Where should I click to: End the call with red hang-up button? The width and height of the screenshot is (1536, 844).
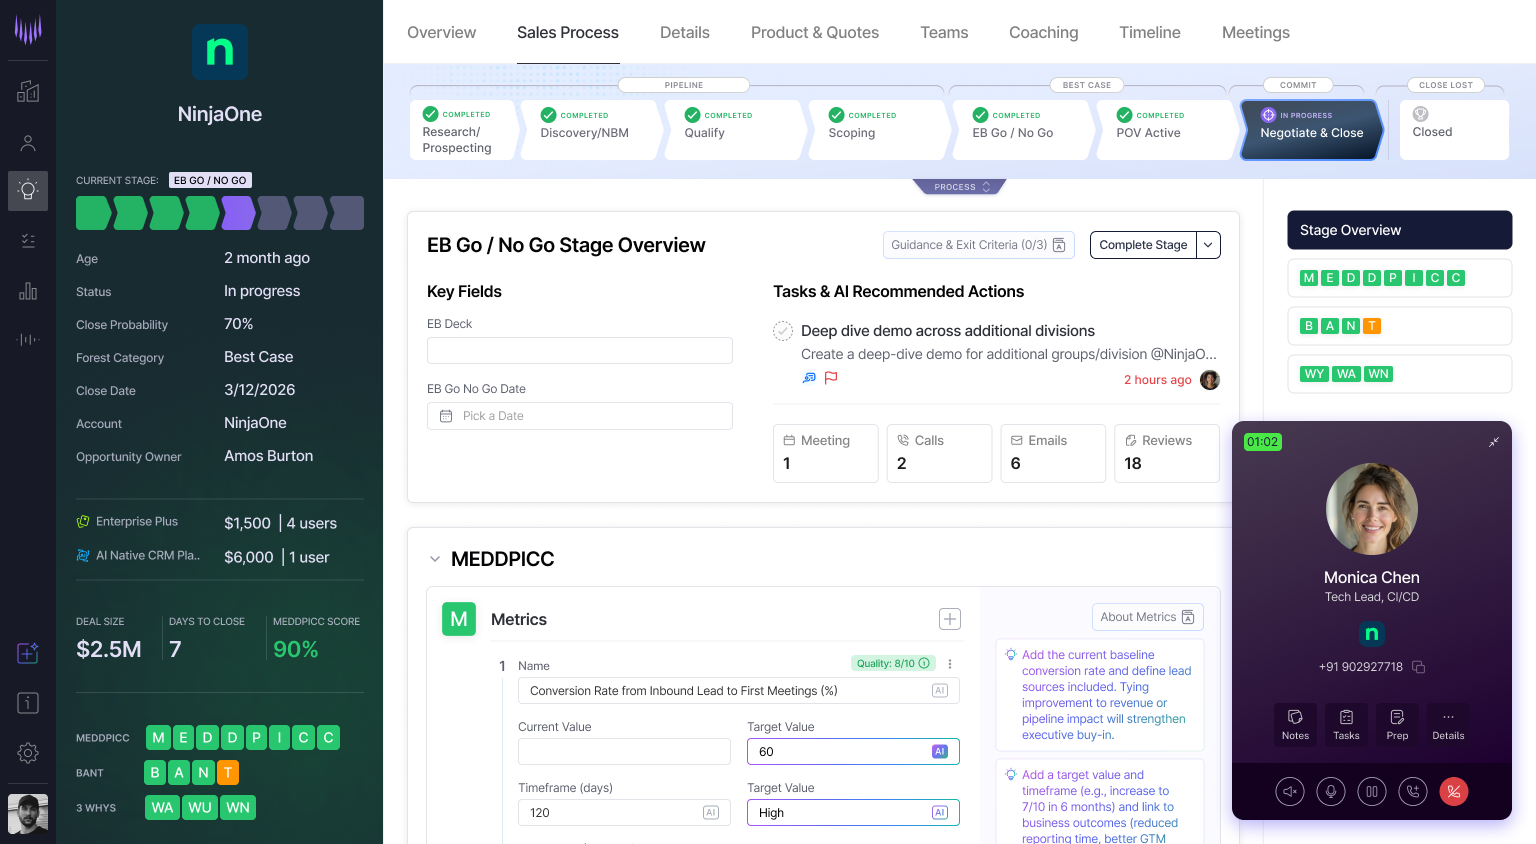coord(1454,792)
